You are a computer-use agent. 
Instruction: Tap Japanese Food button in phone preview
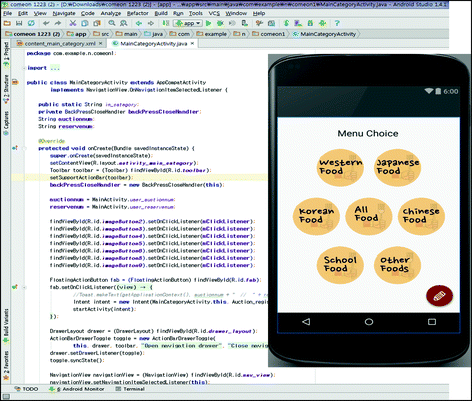397,168
